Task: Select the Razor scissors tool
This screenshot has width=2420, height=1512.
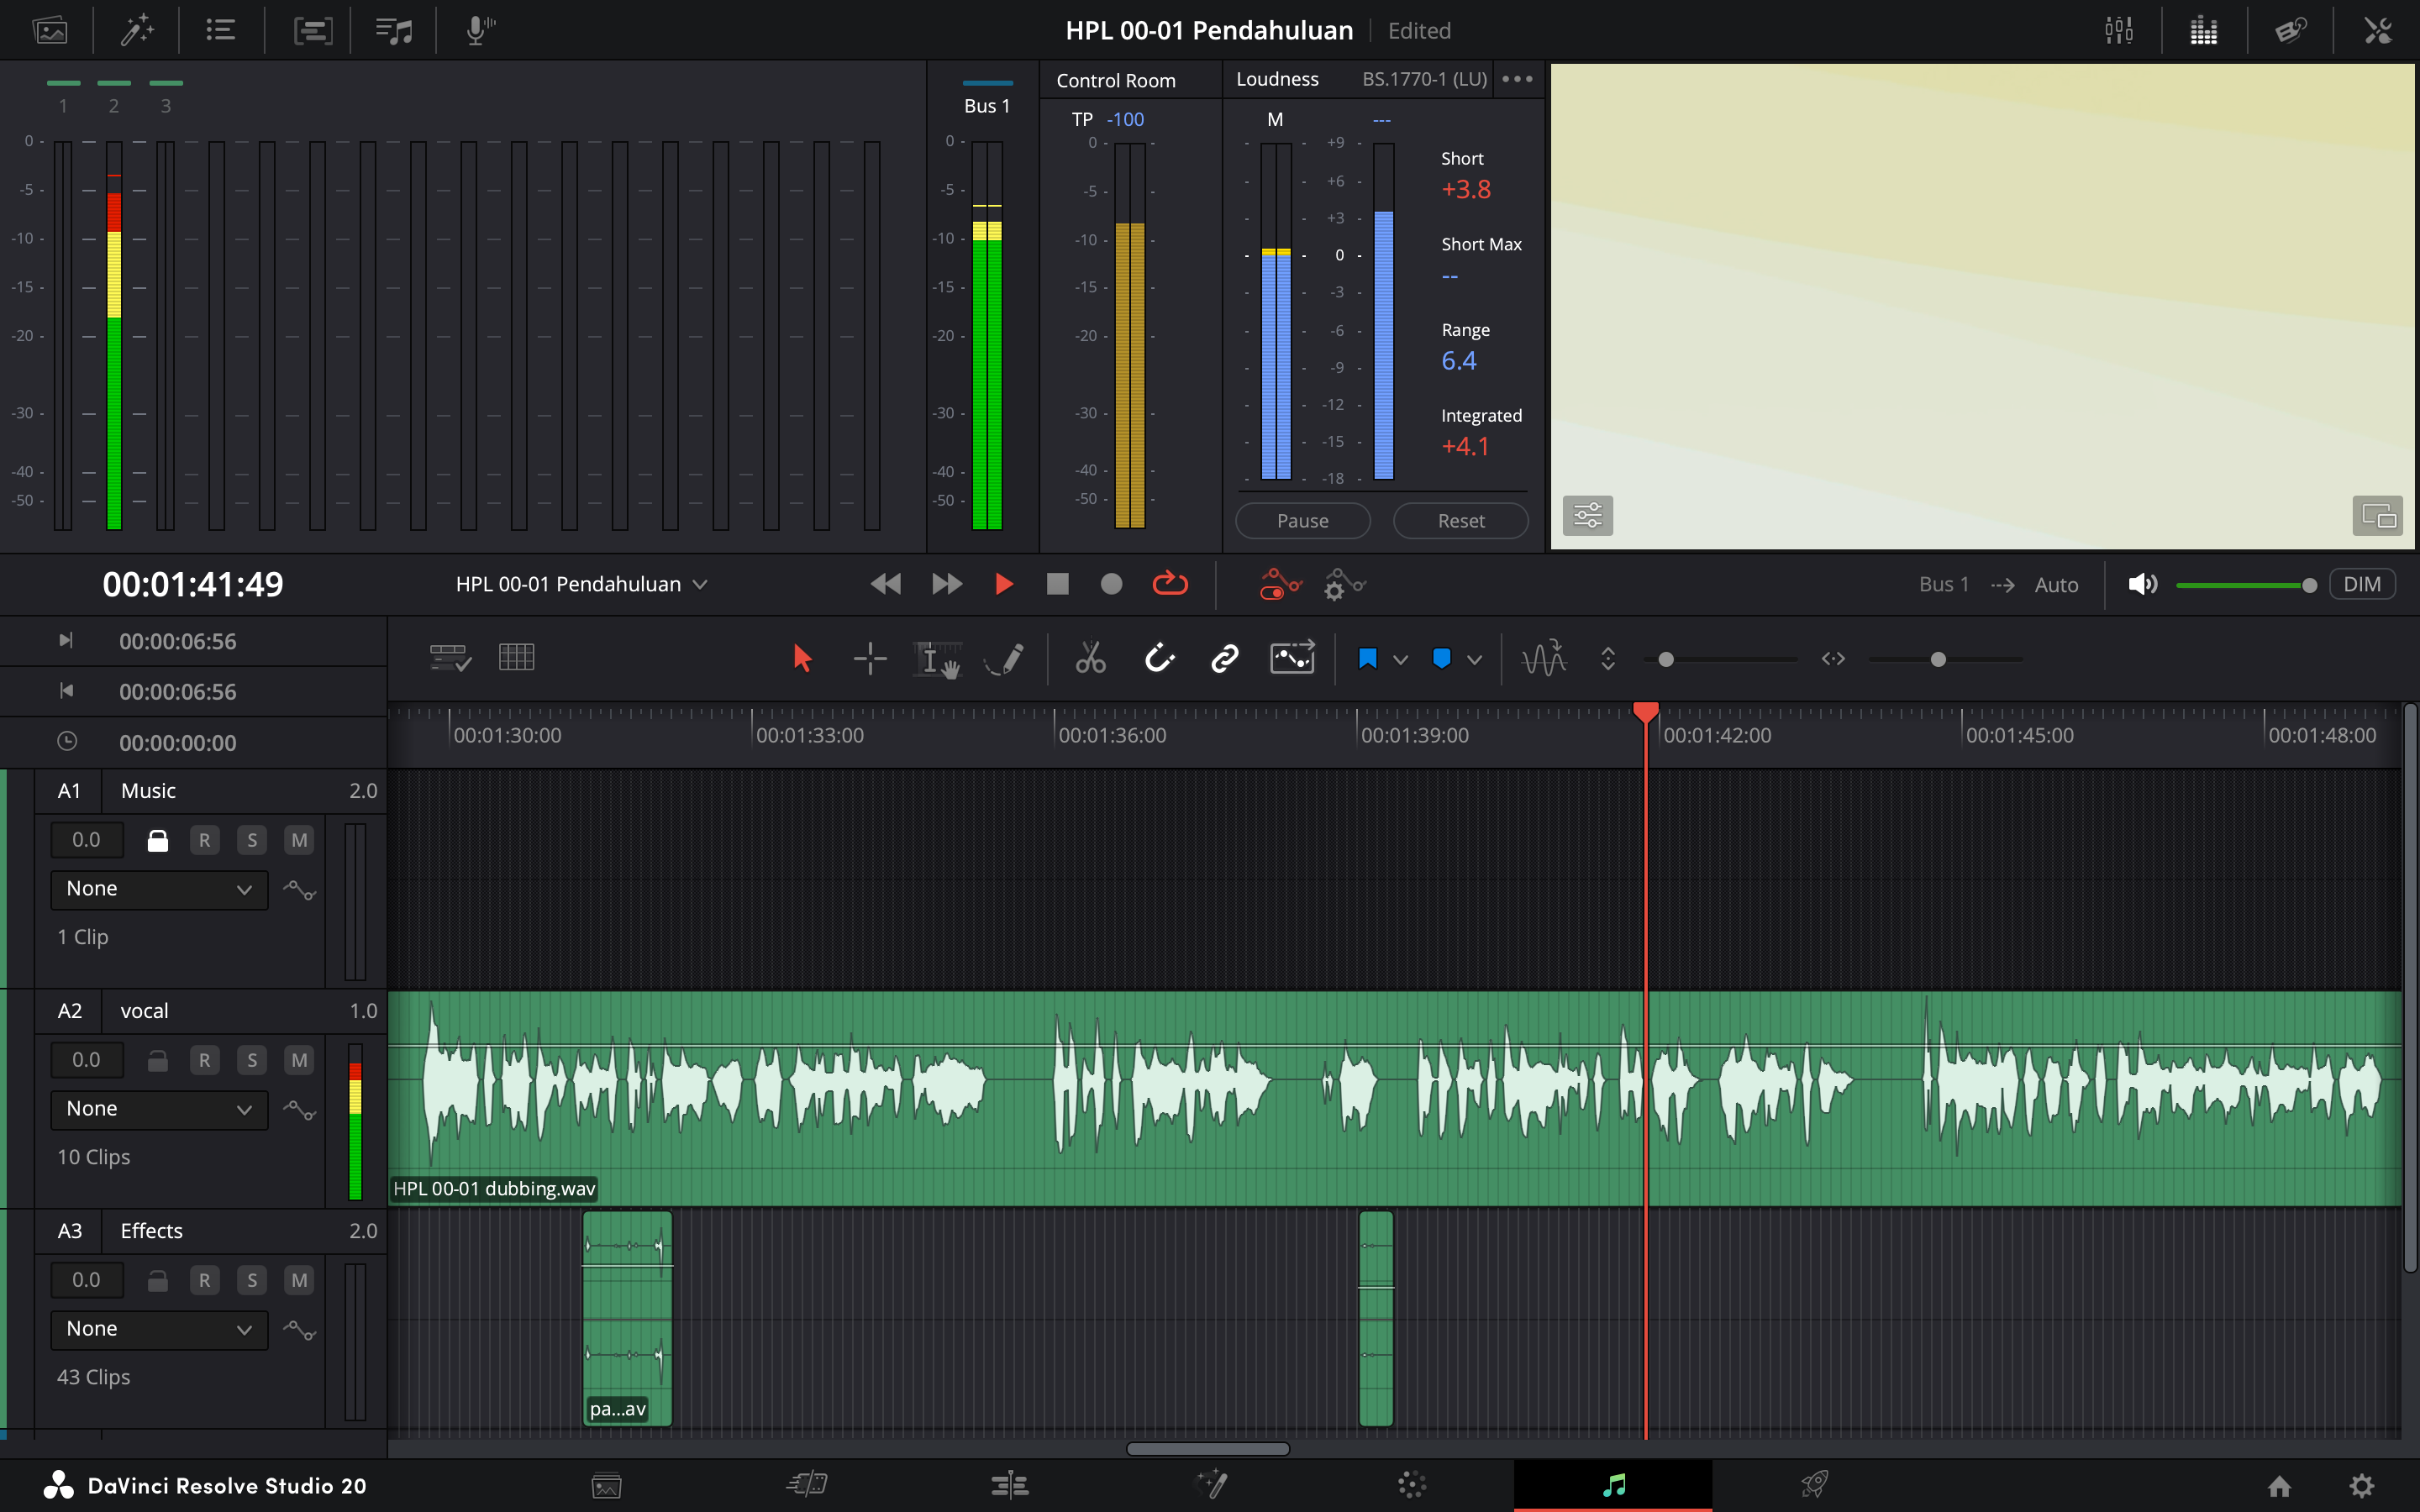Action: pyautogui.click(x=1090, y=658)
